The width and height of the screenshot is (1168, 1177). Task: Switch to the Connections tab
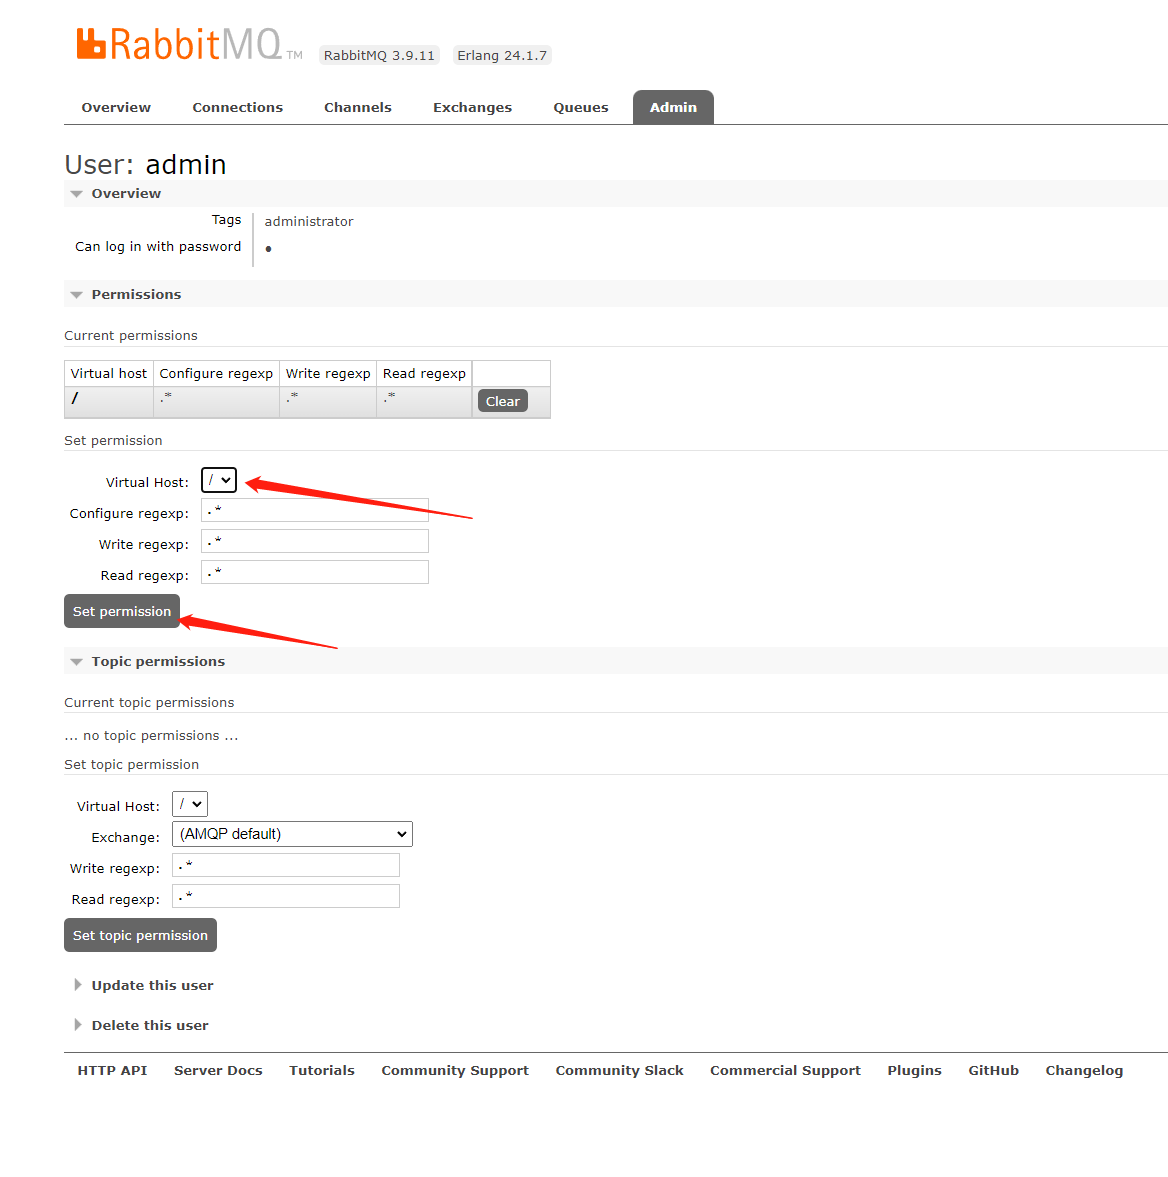click(237, 107)
